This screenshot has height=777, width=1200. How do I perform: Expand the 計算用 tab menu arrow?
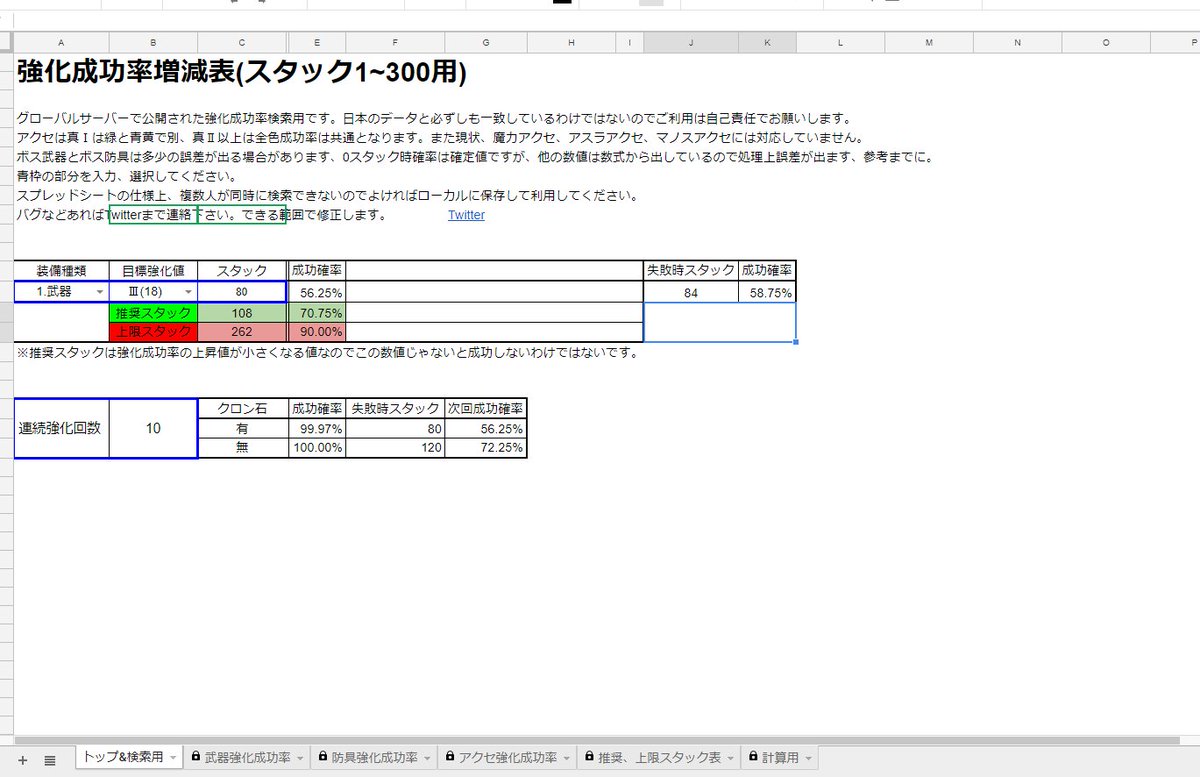coord(808,759)
